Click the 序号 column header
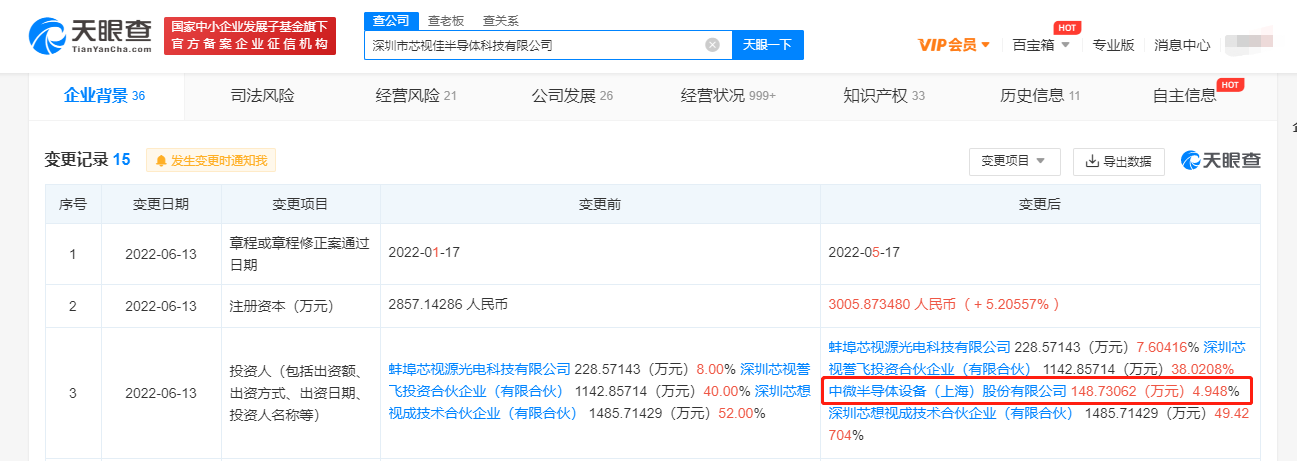 tap(73, 204)
